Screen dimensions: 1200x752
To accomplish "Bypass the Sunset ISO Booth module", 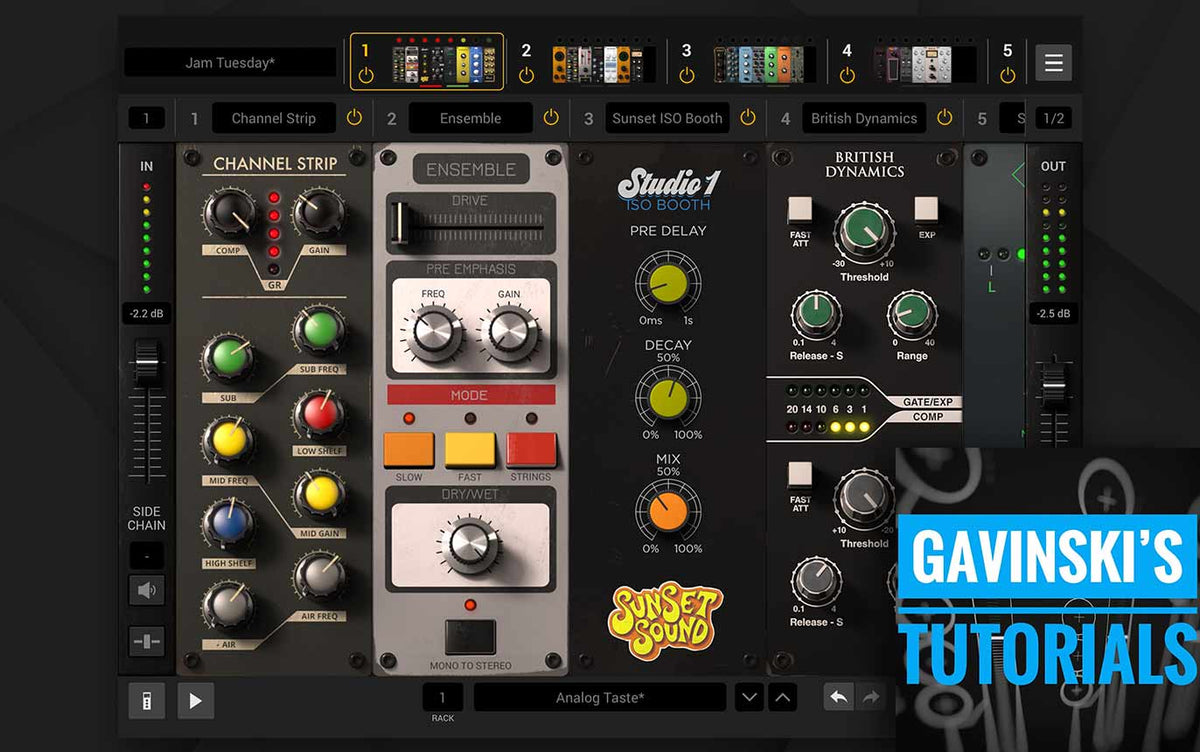I will pyautogui.click(x=748, y=118).
